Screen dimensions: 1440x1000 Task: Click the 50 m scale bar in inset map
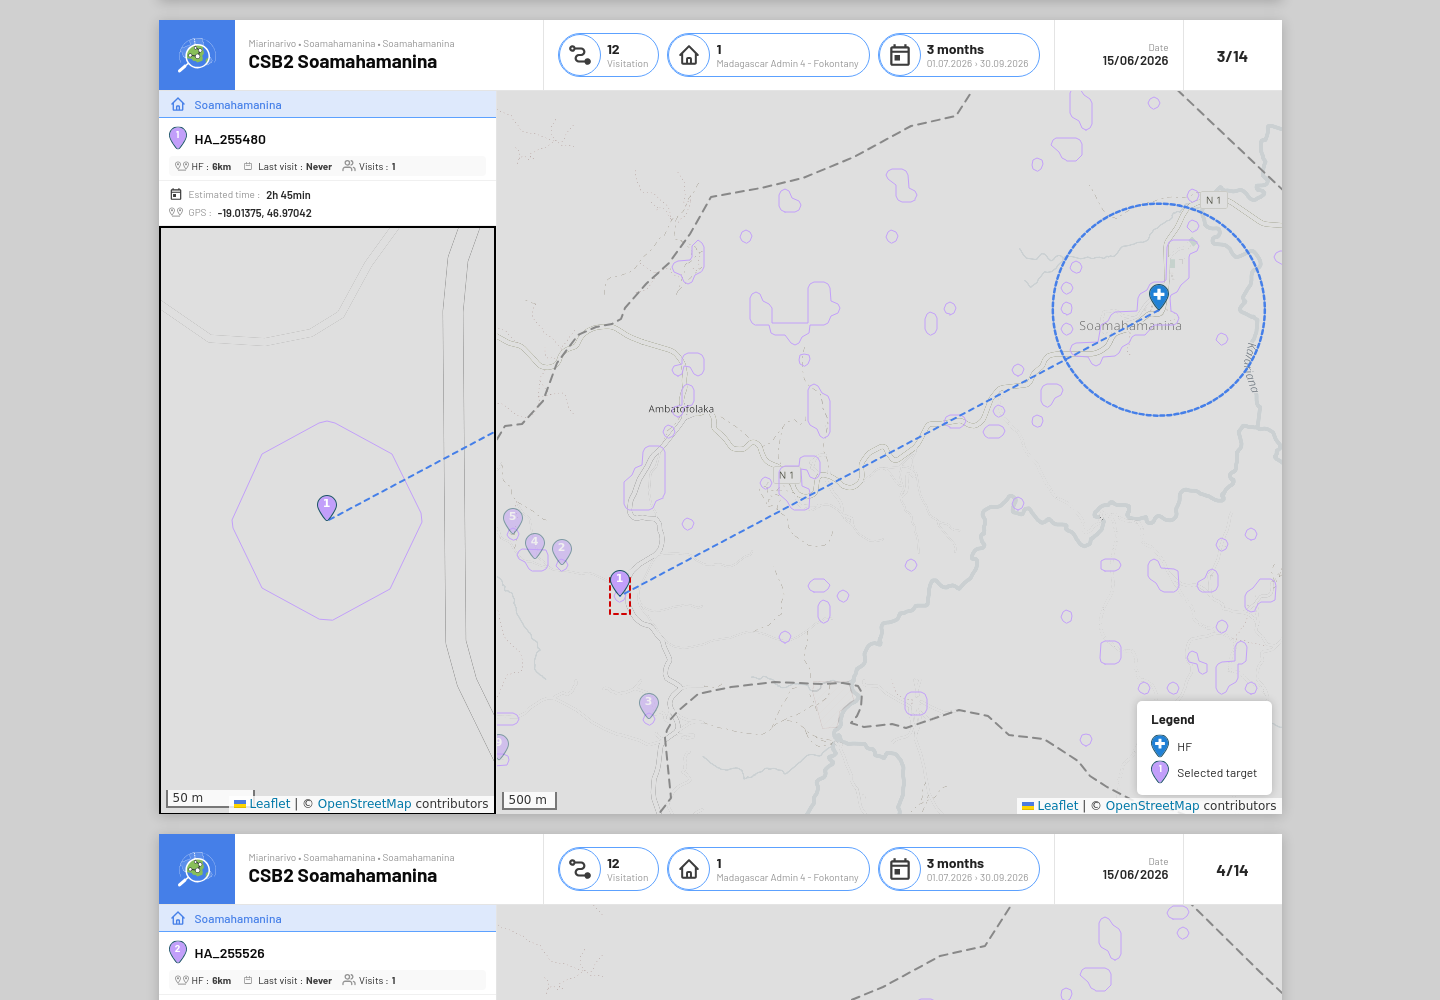coord(211,798)
